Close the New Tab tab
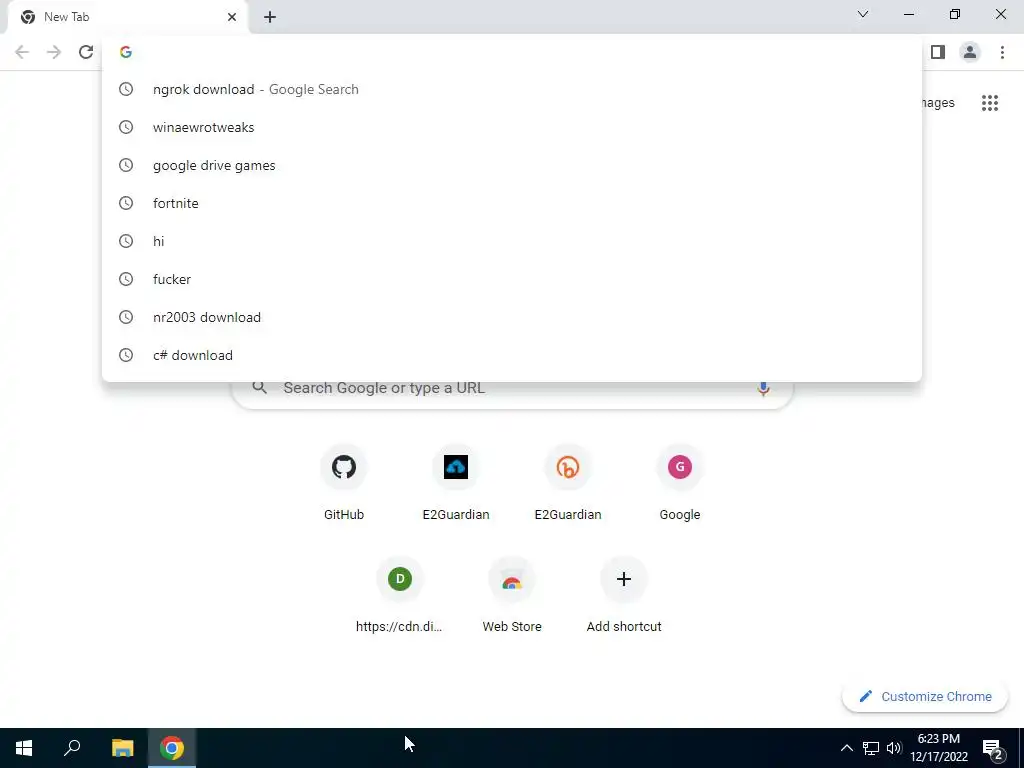 click(x=232, y=17)
